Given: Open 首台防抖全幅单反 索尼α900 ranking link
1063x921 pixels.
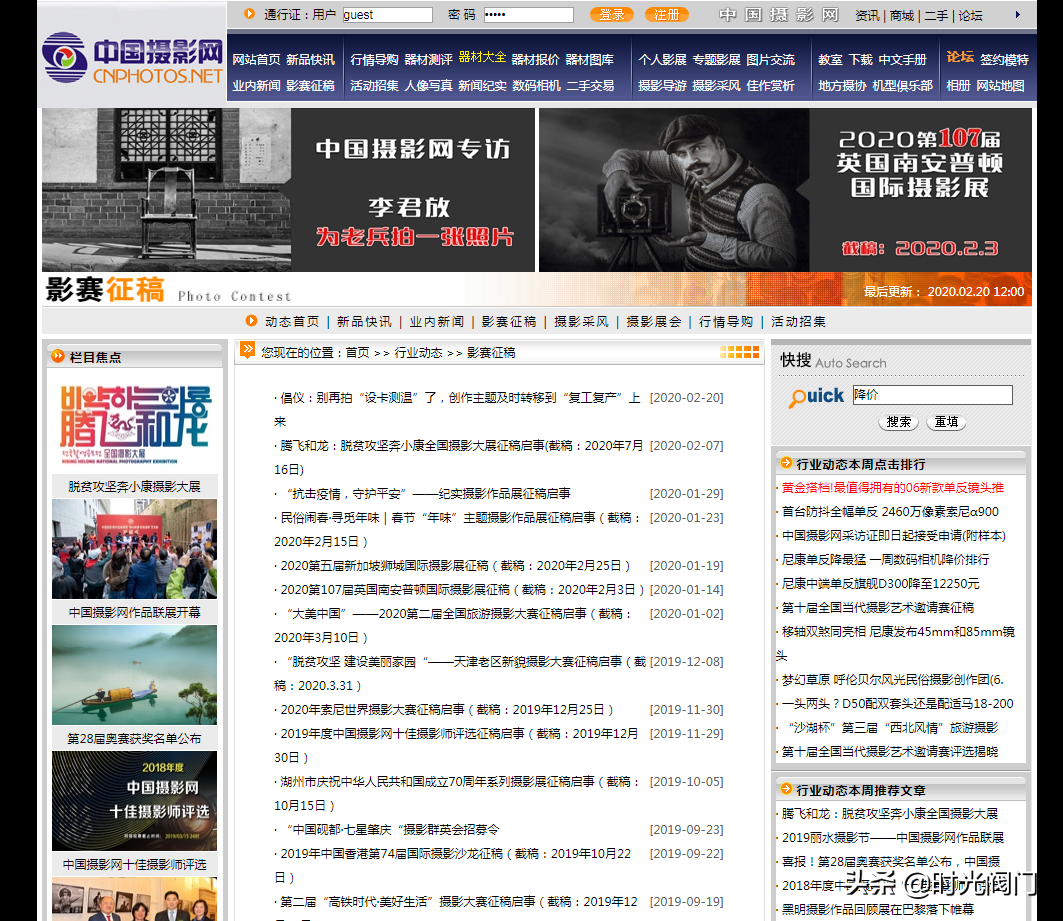Looking at the screenshot, I should (x=890, y=512).
